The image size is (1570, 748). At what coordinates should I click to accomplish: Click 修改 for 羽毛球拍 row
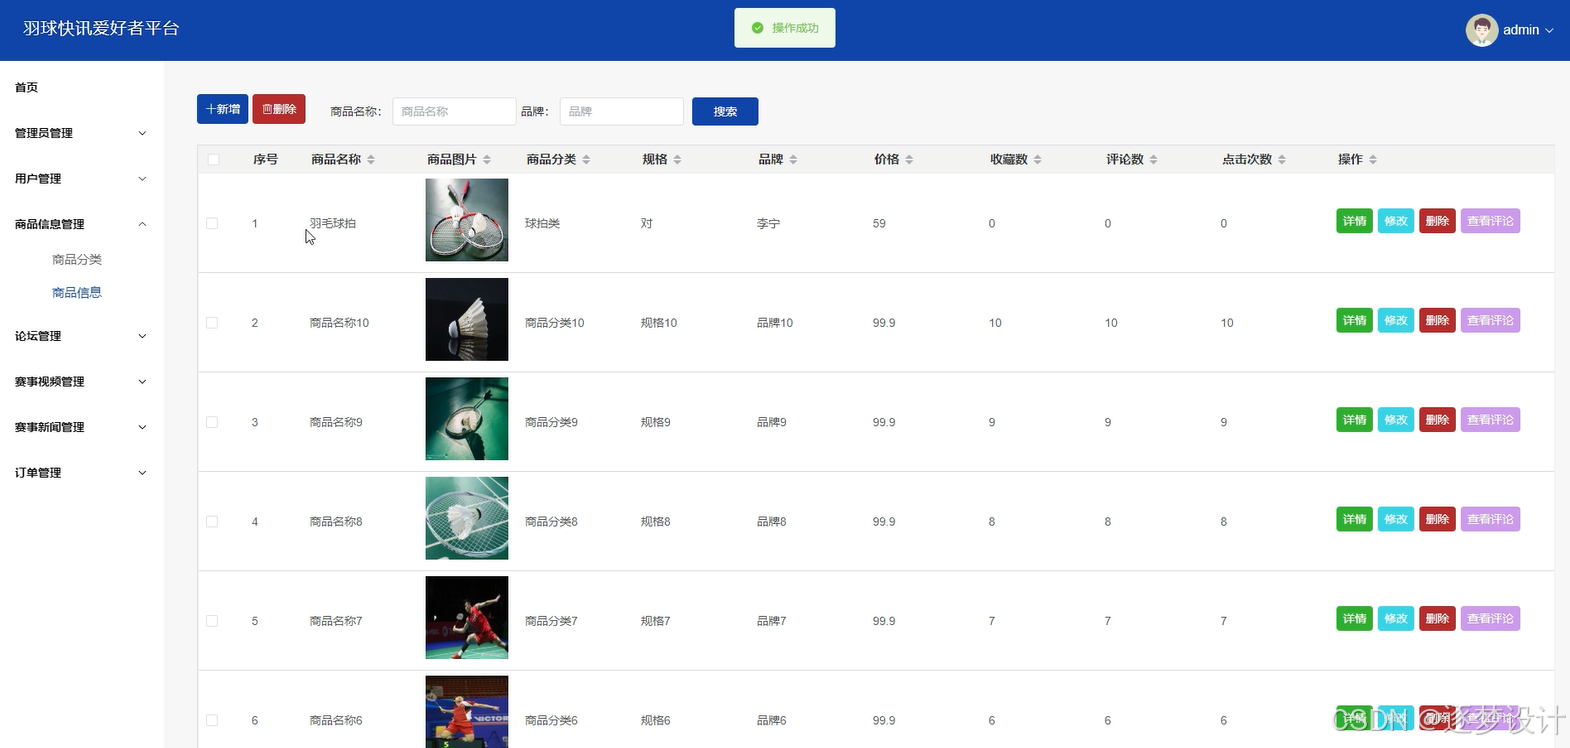coord(1396,221)
